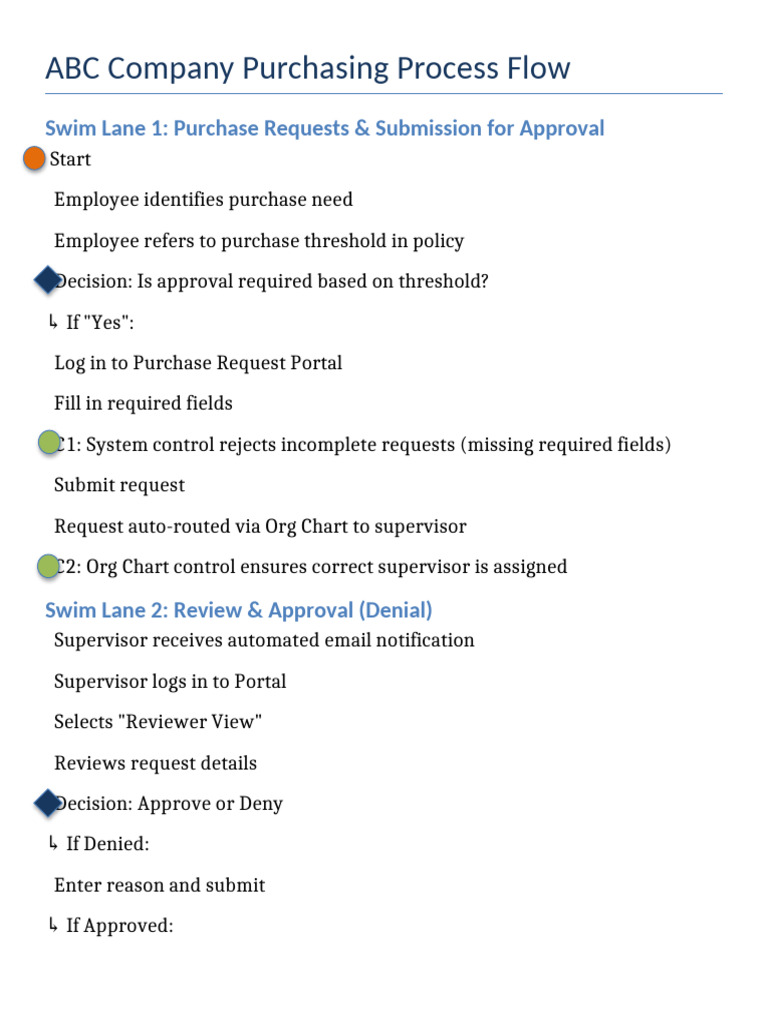This screenshot has width=768, height=1024.
Task: Click the Reviews request details line
Action: click(155, 764)
